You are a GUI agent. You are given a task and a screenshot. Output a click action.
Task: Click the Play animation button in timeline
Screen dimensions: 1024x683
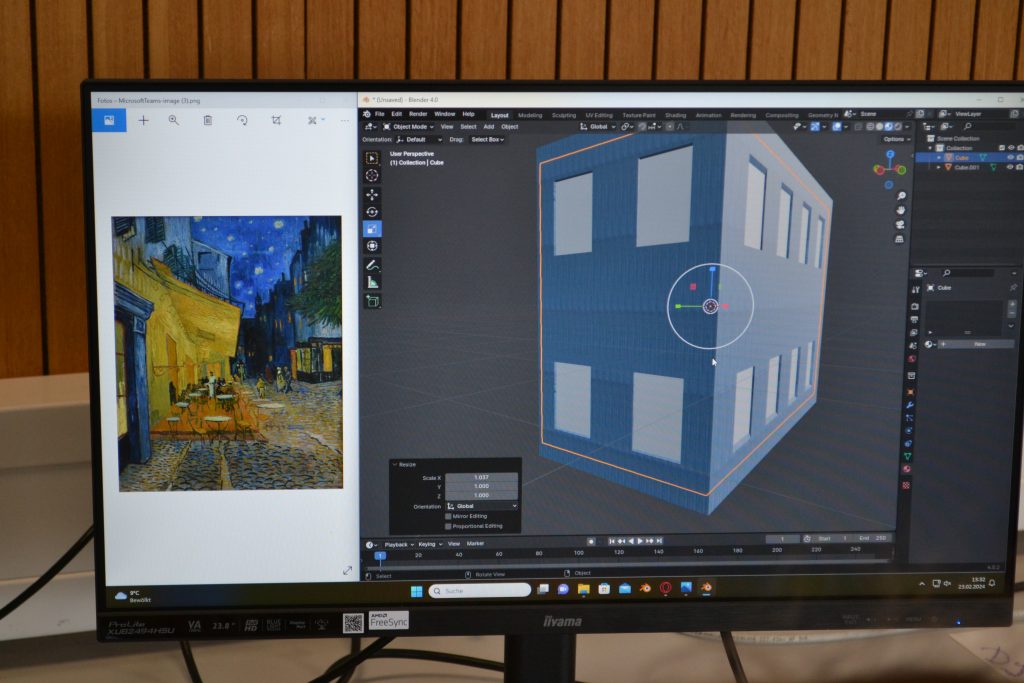coord(640,541)
